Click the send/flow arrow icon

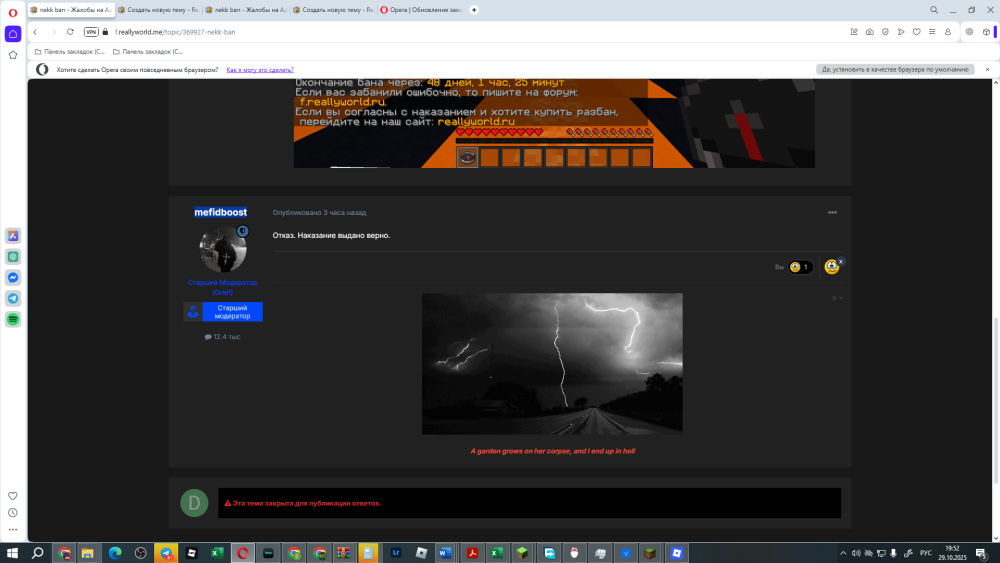901,32
